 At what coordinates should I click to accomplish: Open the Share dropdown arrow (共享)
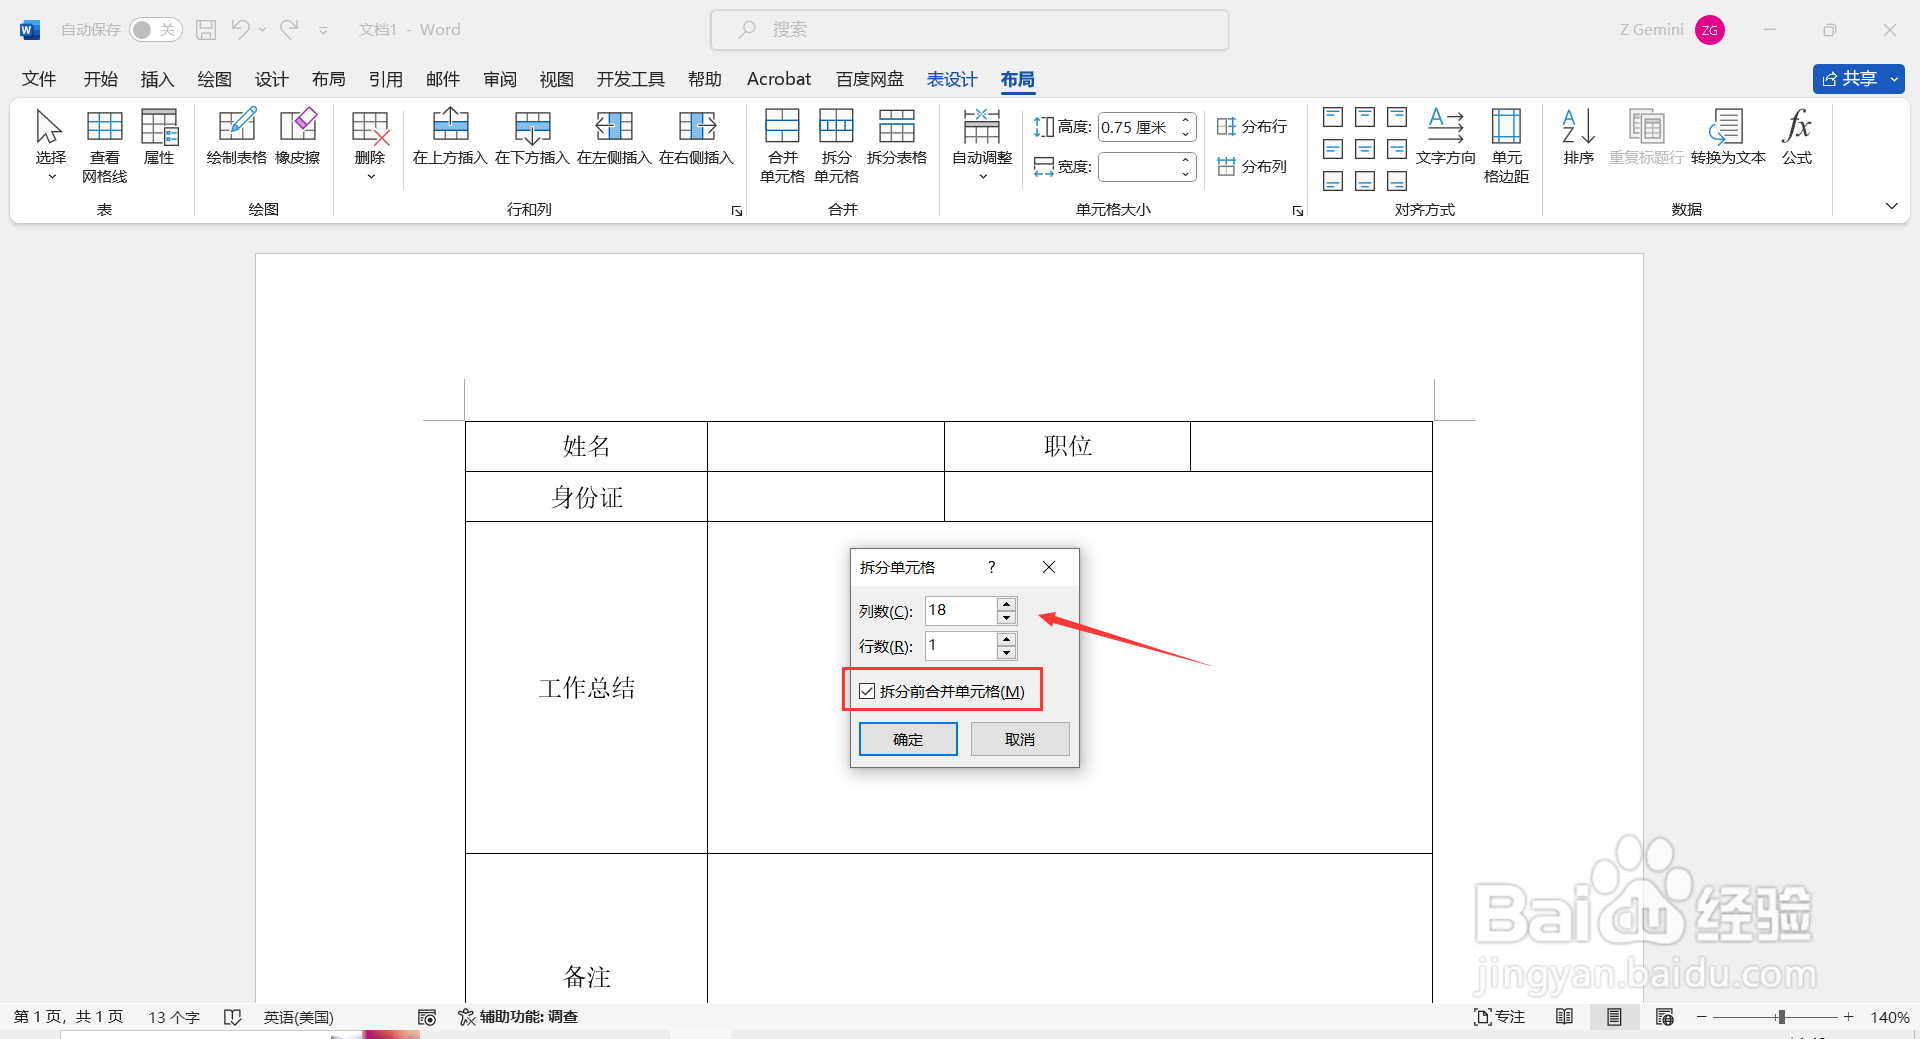pyautogui.click(x=1894, y=79)
